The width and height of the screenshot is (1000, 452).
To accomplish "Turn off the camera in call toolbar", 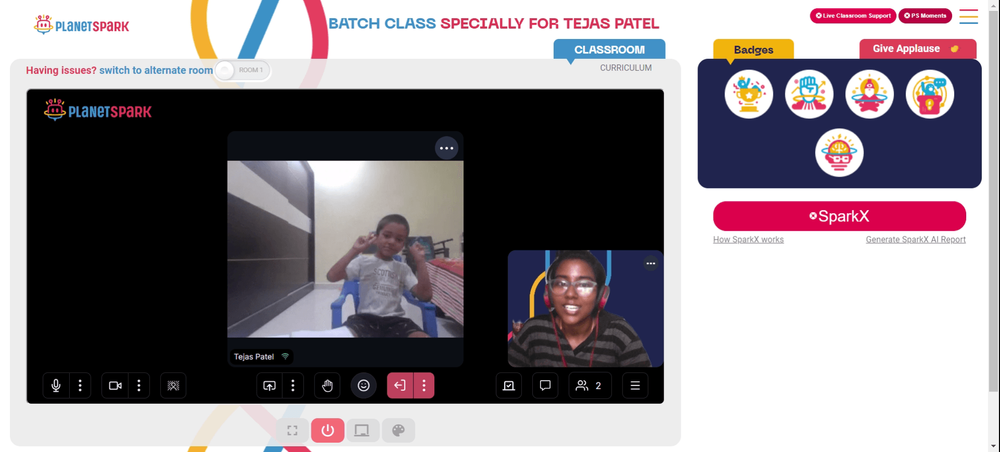I will [115, 386].
